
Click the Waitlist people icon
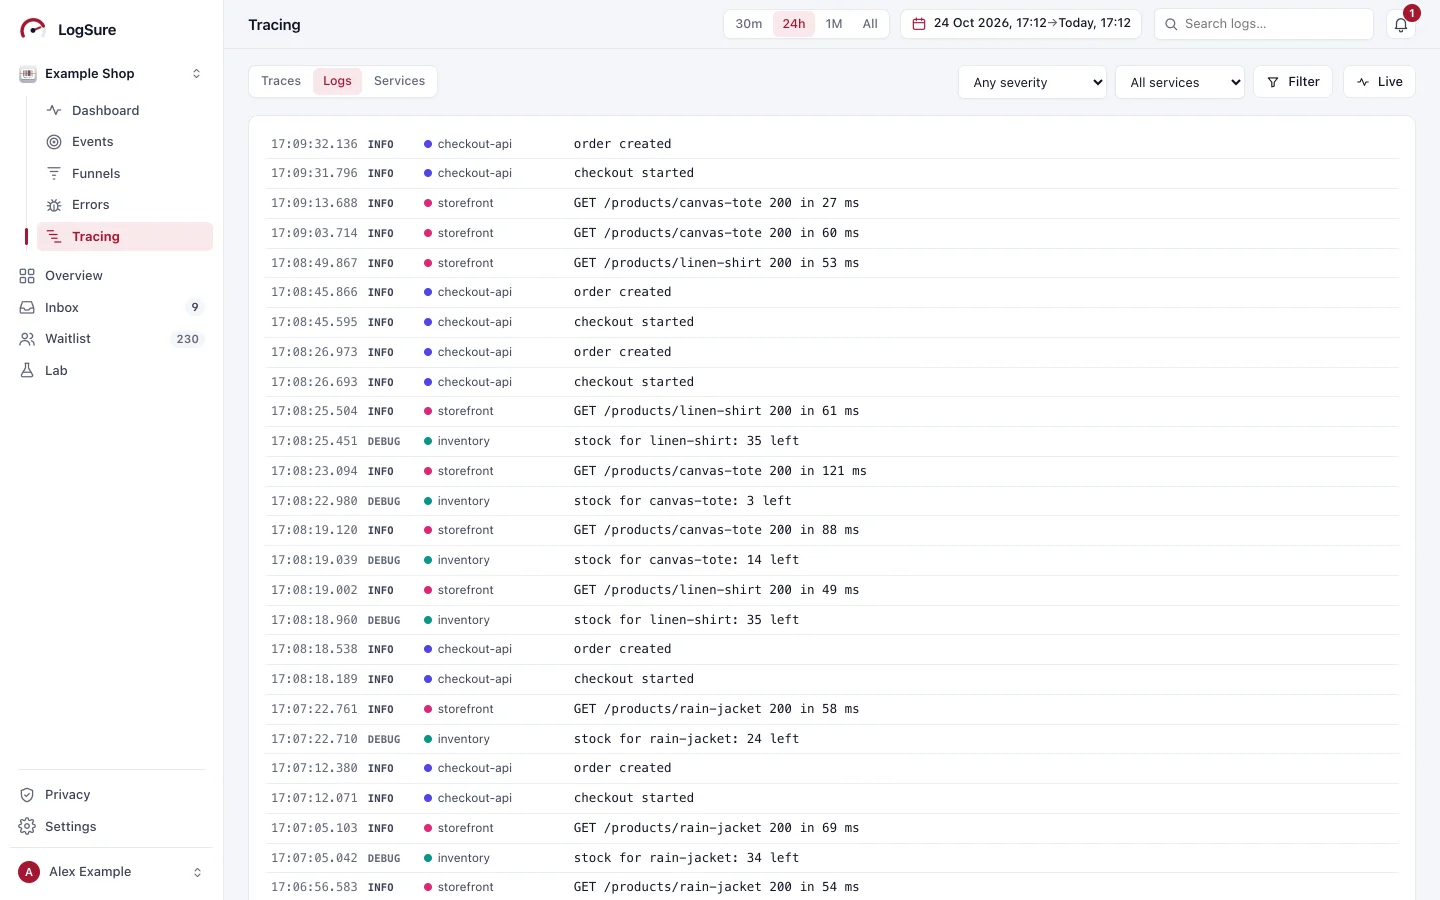(27, 339)
